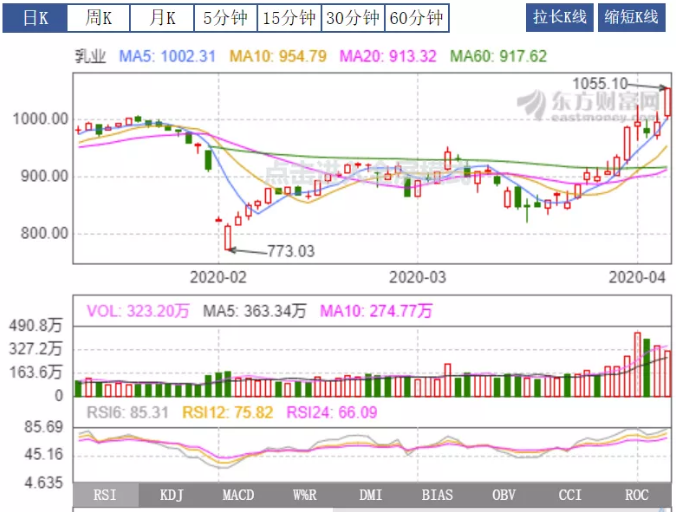Click the 1000.00 price axis label
This screenshot has width=676, height=515.
point(41,119)
